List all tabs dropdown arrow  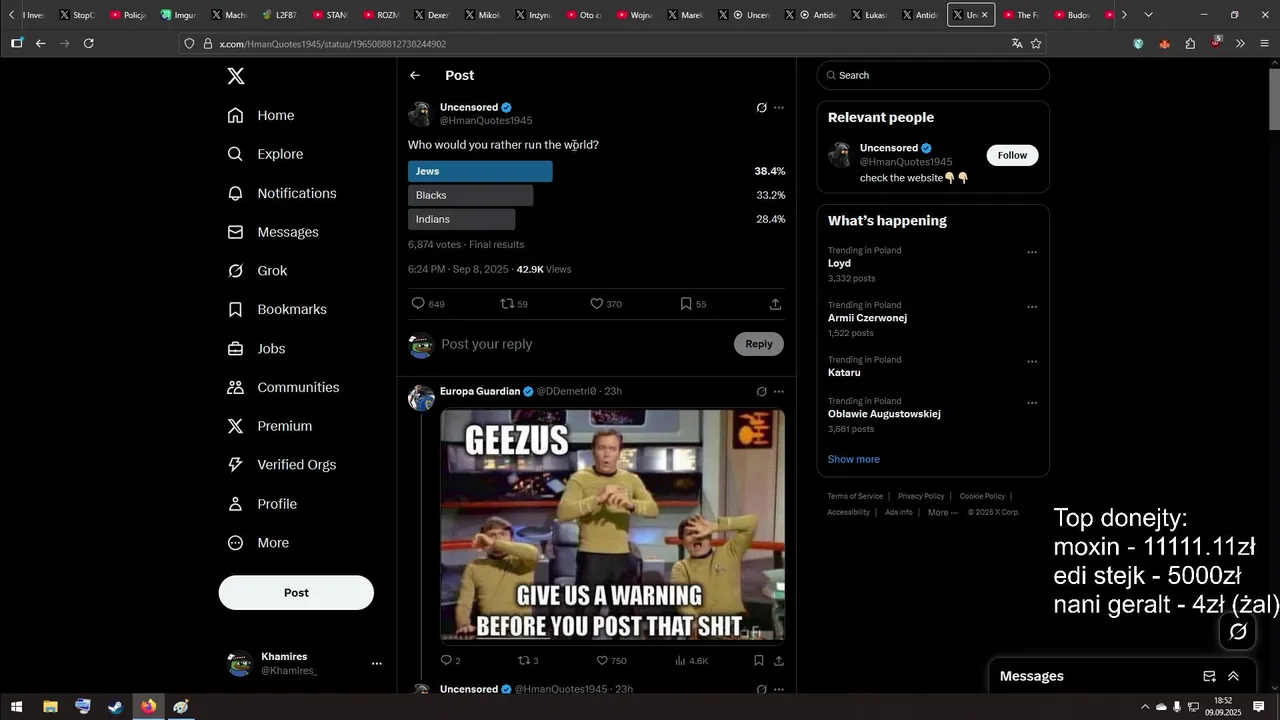coord(1148,15)
